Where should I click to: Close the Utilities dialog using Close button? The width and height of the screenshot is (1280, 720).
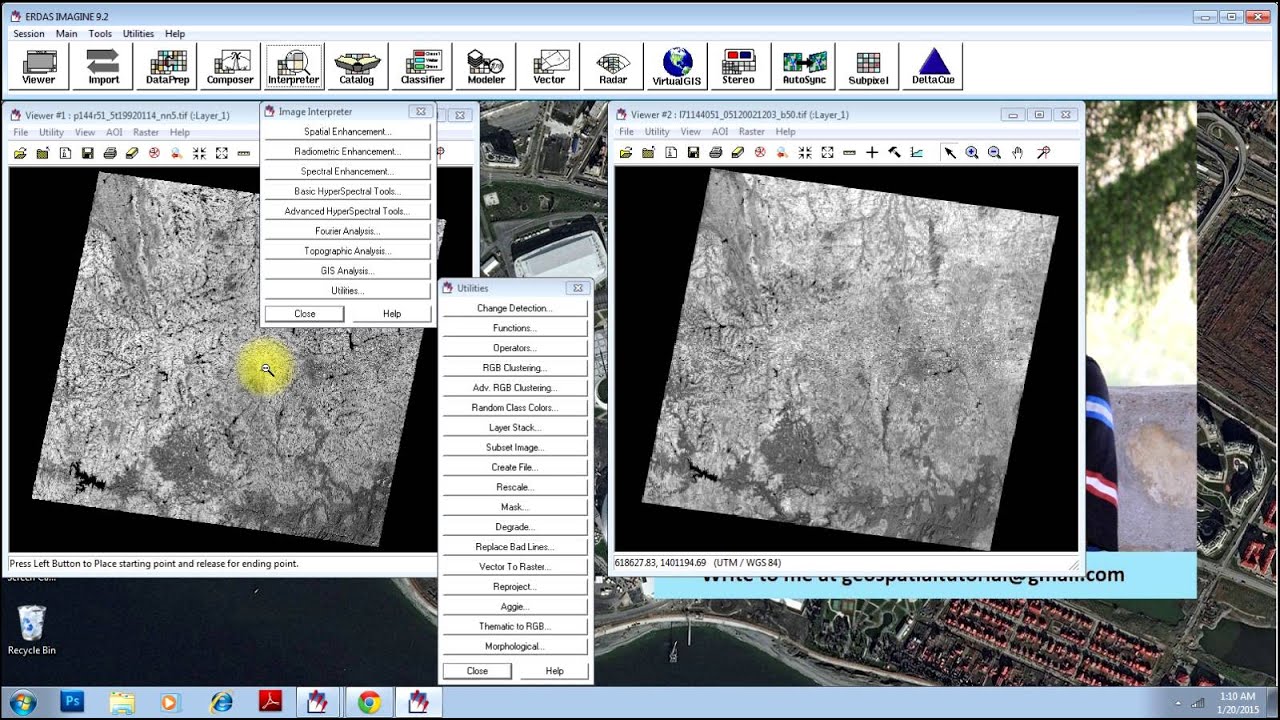point(477,671)
